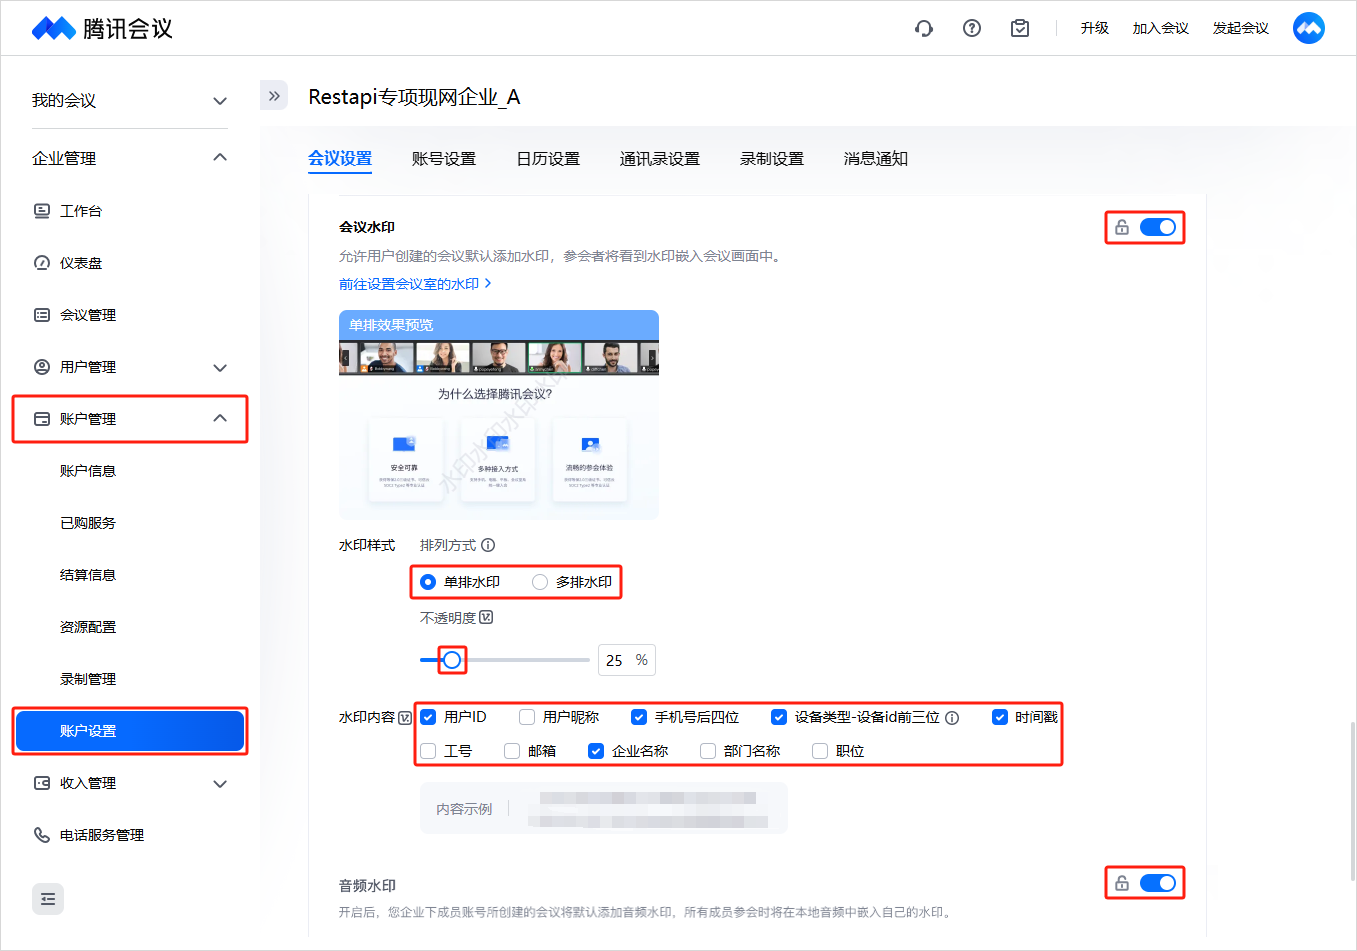Image resolution: width=1357 pixels, height=951 pixels.
Task: Click the opacity percentage input showing 25
Action: pyautogui.click(x=626, y=660)
